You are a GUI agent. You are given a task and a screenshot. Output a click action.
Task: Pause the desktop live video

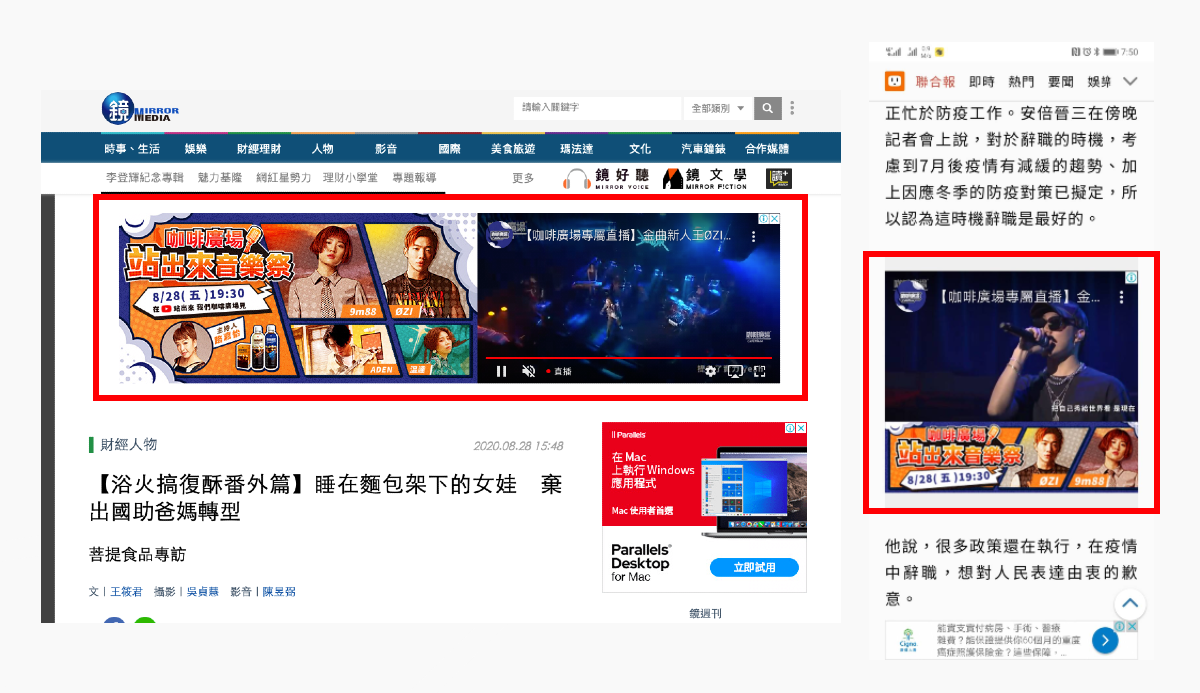pos(501,371)
